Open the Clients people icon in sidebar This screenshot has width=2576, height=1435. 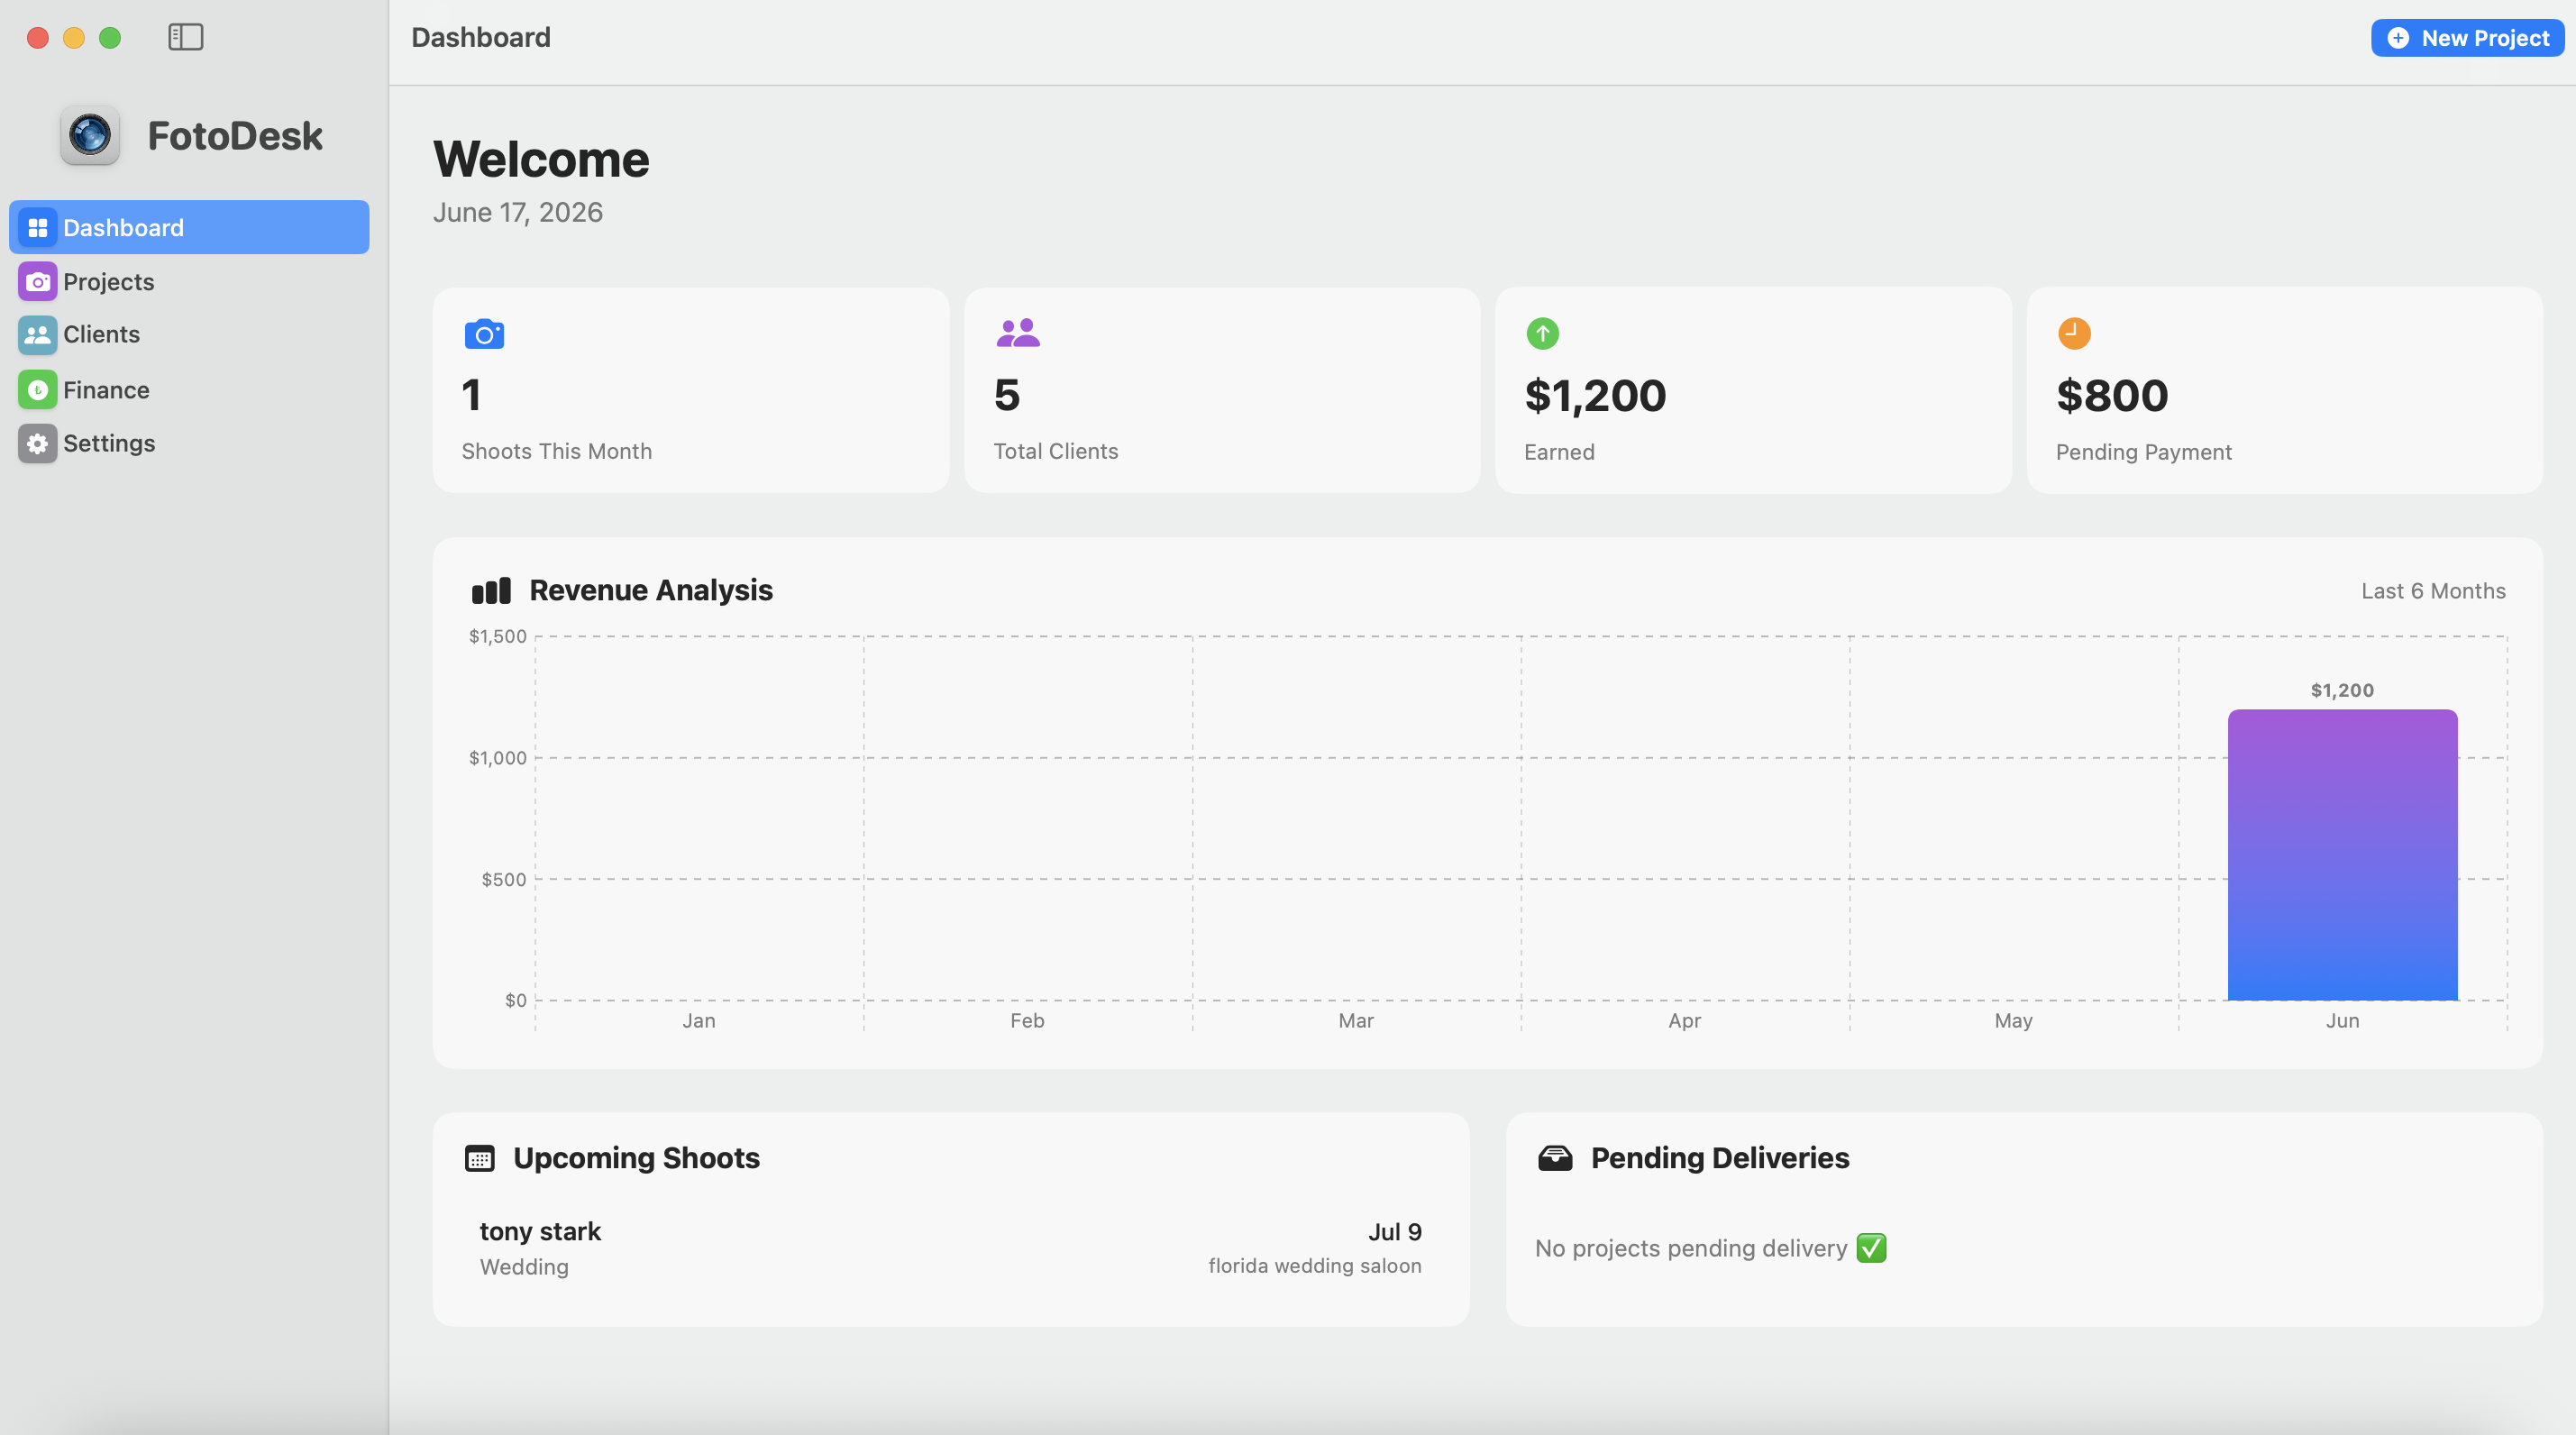[38, 335]
